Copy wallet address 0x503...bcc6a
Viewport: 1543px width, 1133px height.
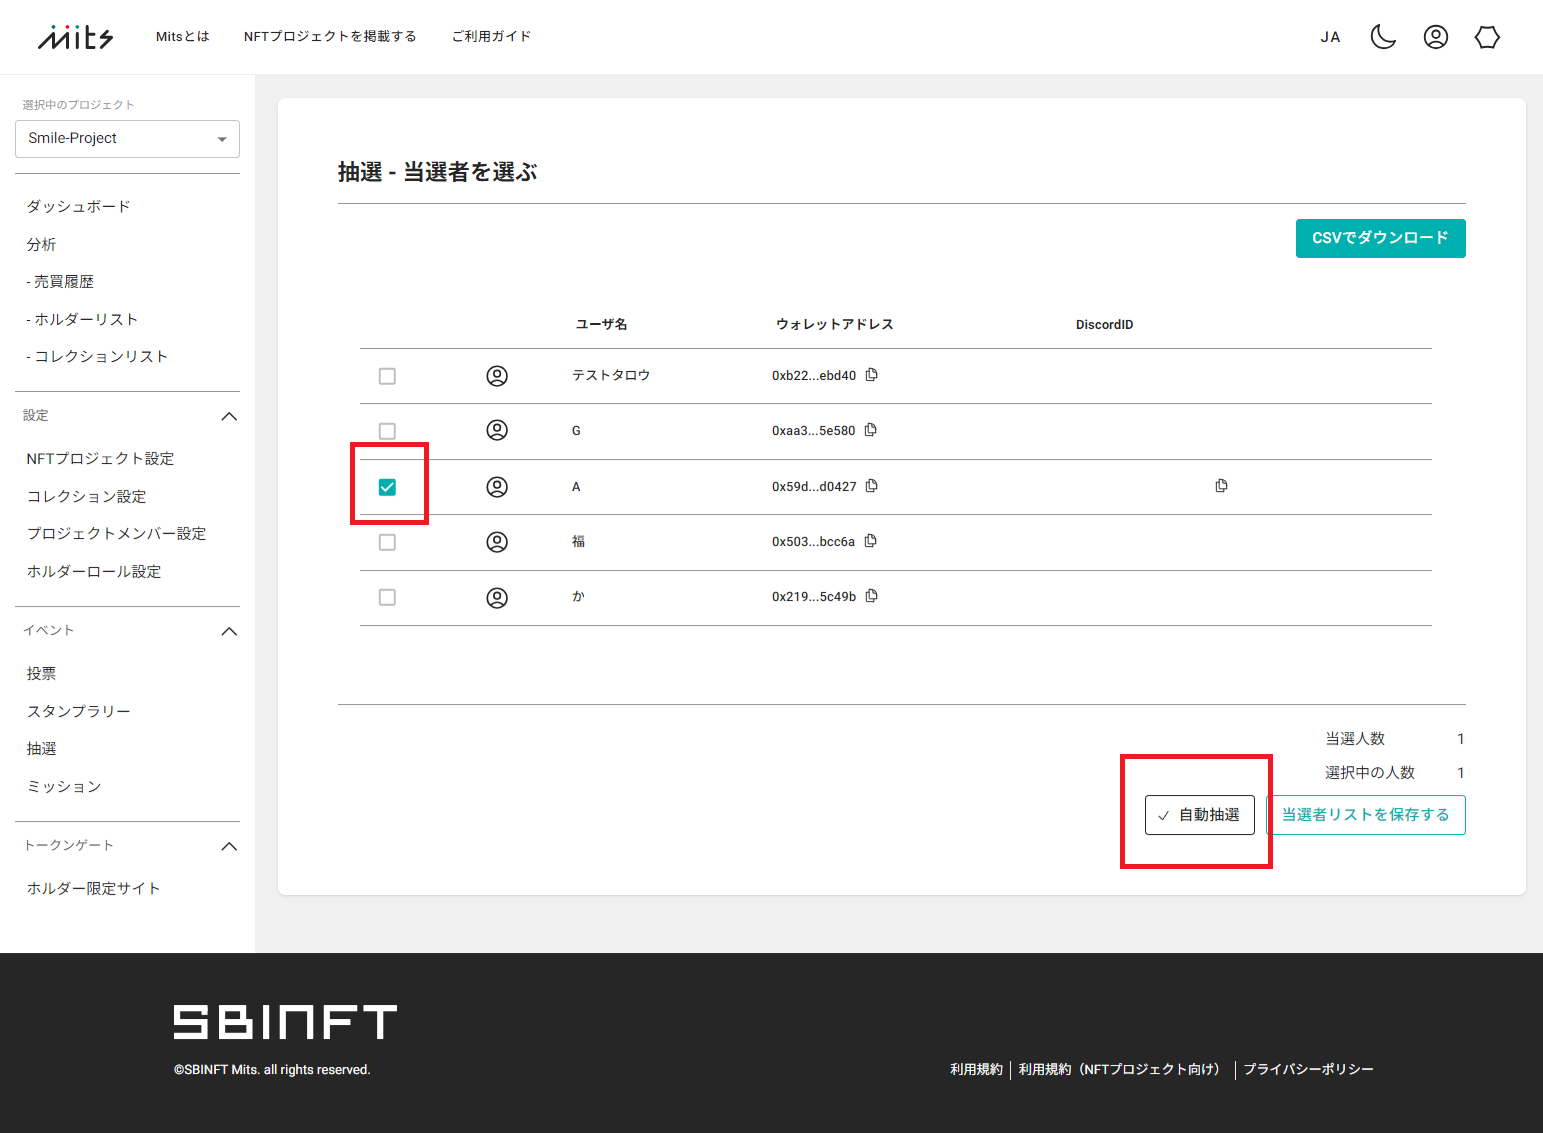871,541
